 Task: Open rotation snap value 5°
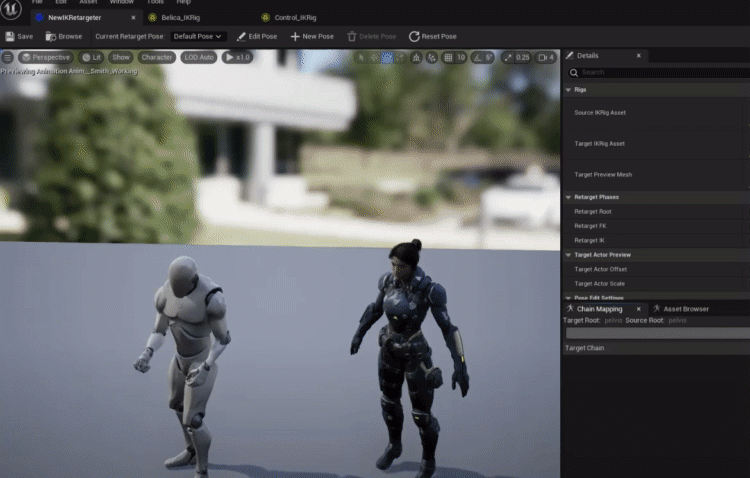tap(488, 57)
